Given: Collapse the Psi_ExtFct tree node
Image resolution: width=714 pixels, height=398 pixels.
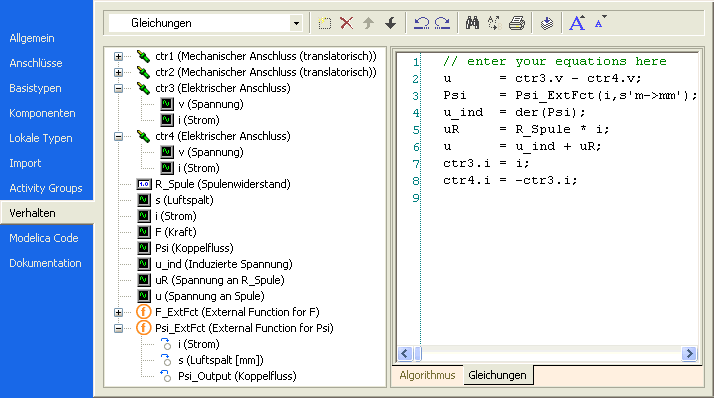Looking at the screenshot, I should coord(118,328).
